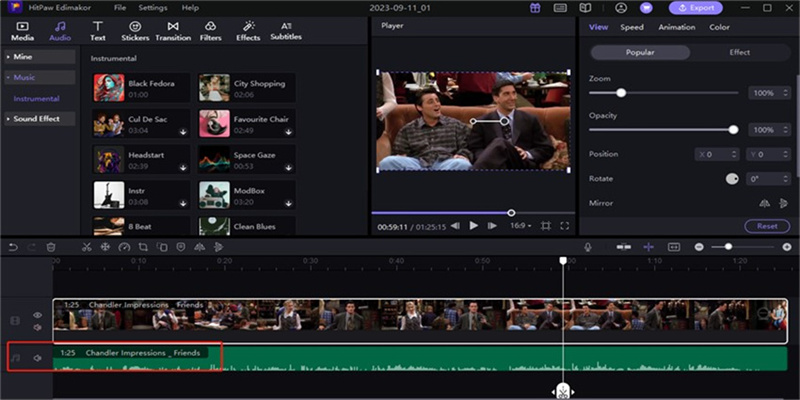
Task: Open the gift icon in title bar
Action: pyautogui.click(x=535, y=8)
